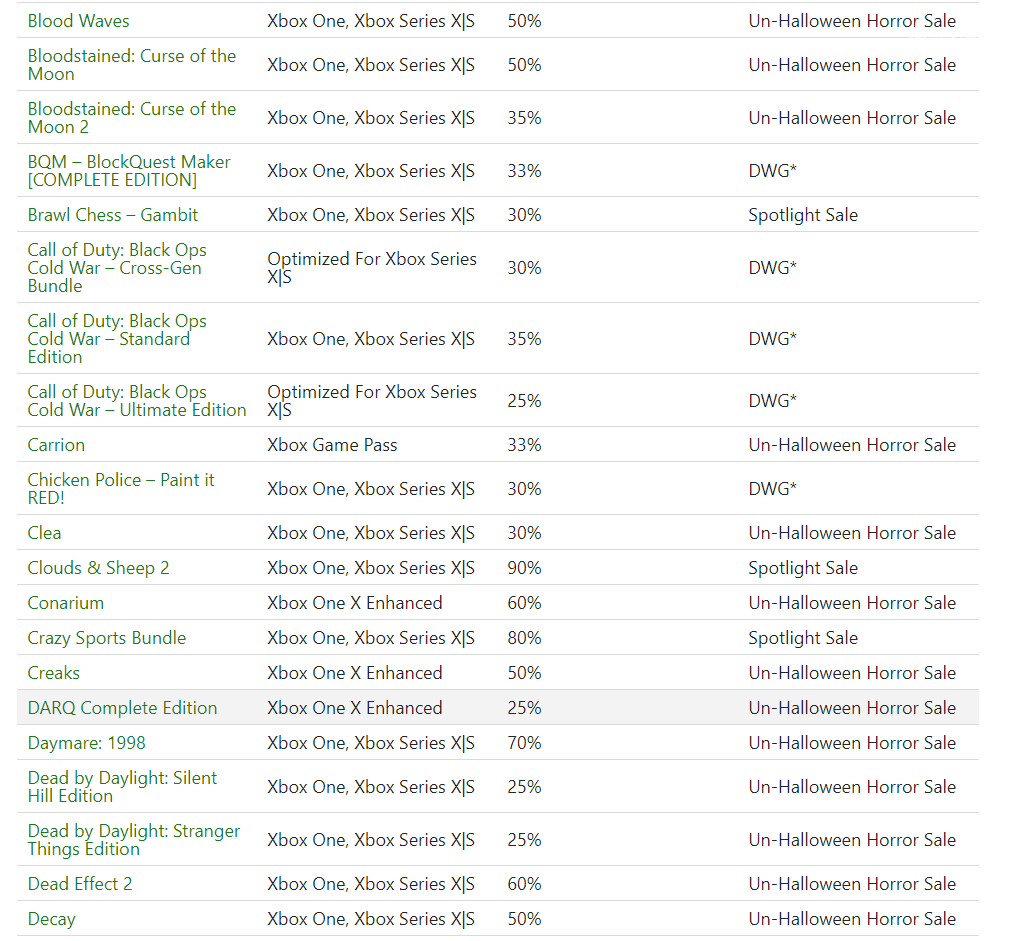Click the 60% discount in Dead Effect 2 row
The width and height of the screenshot is (1016, 941).
click(x=524, y=885)
